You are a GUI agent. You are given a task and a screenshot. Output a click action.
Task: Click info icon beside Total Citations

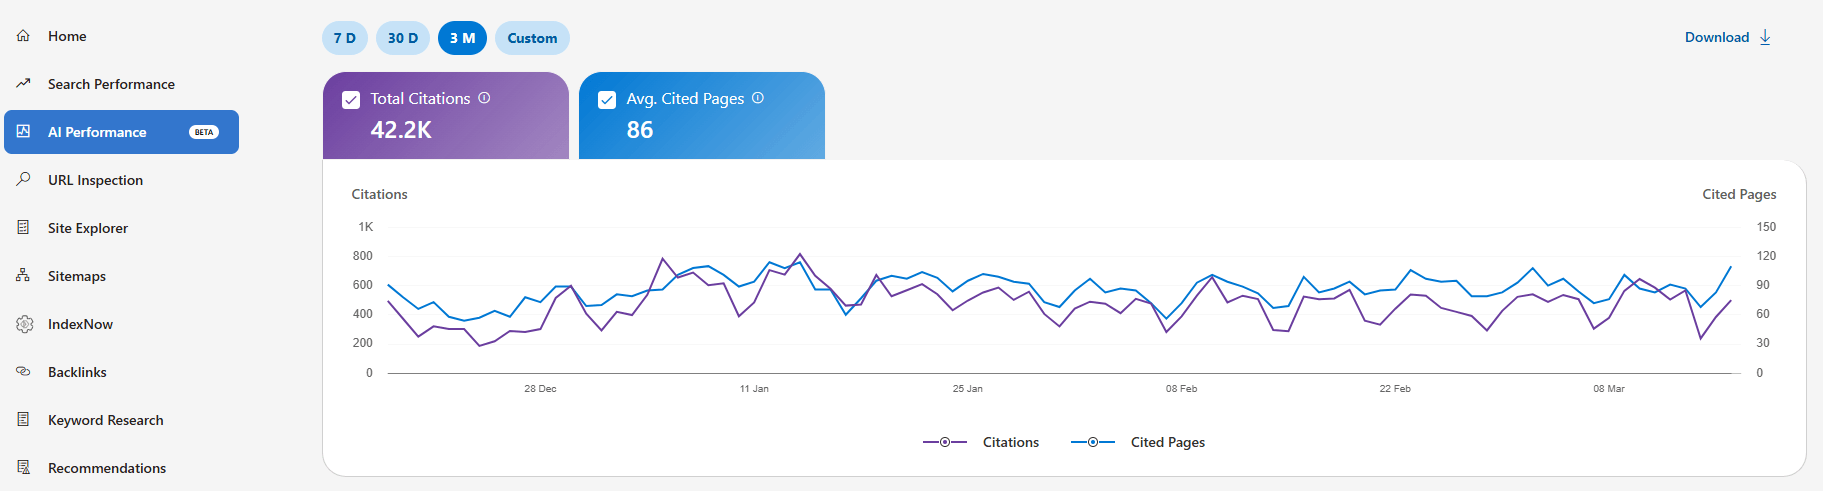pos(484,98)
